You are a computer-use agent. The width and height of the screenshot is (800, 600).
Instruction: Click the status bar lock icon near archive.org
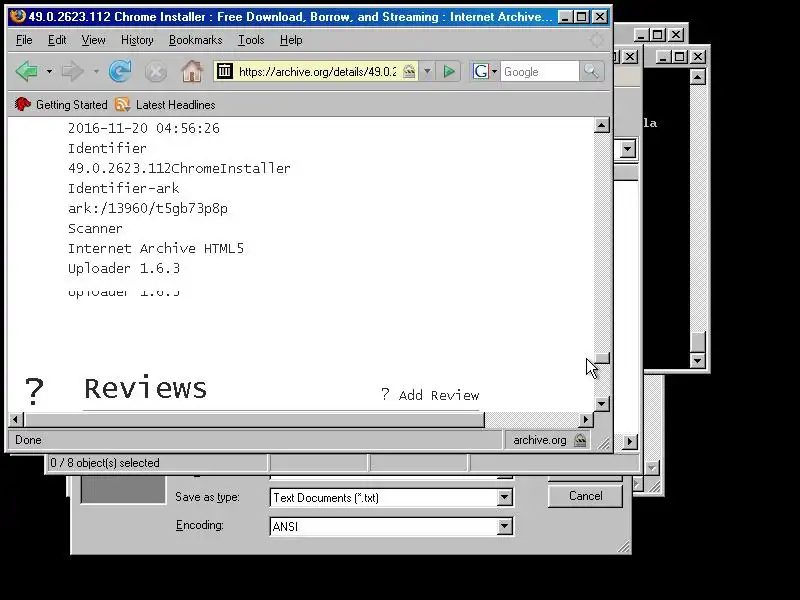tap(580, 440)
